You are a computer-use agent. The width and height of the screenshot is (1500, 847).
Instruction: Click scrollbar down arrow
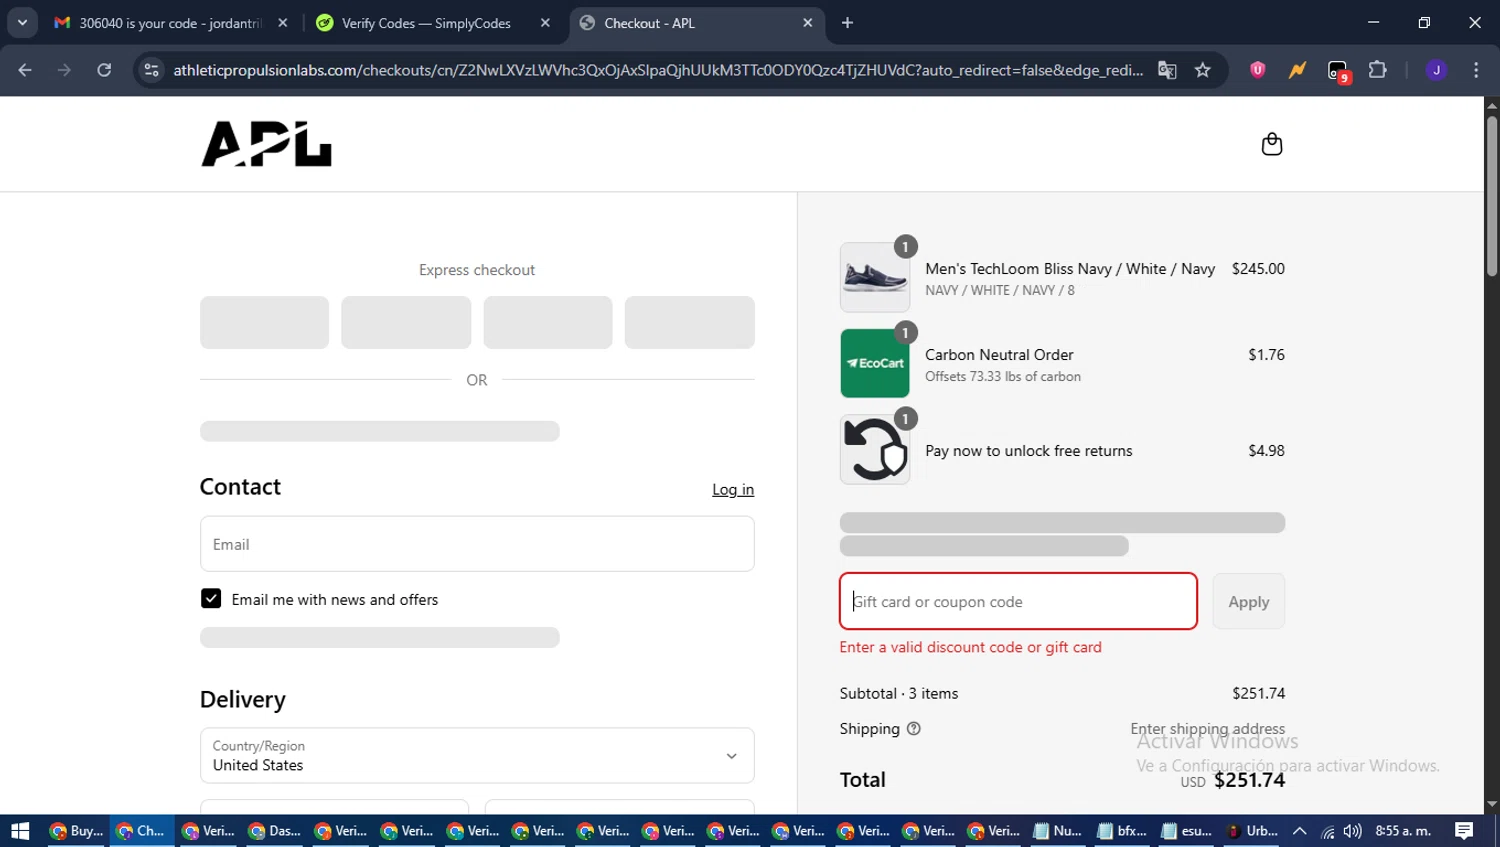pos(1491,804)
